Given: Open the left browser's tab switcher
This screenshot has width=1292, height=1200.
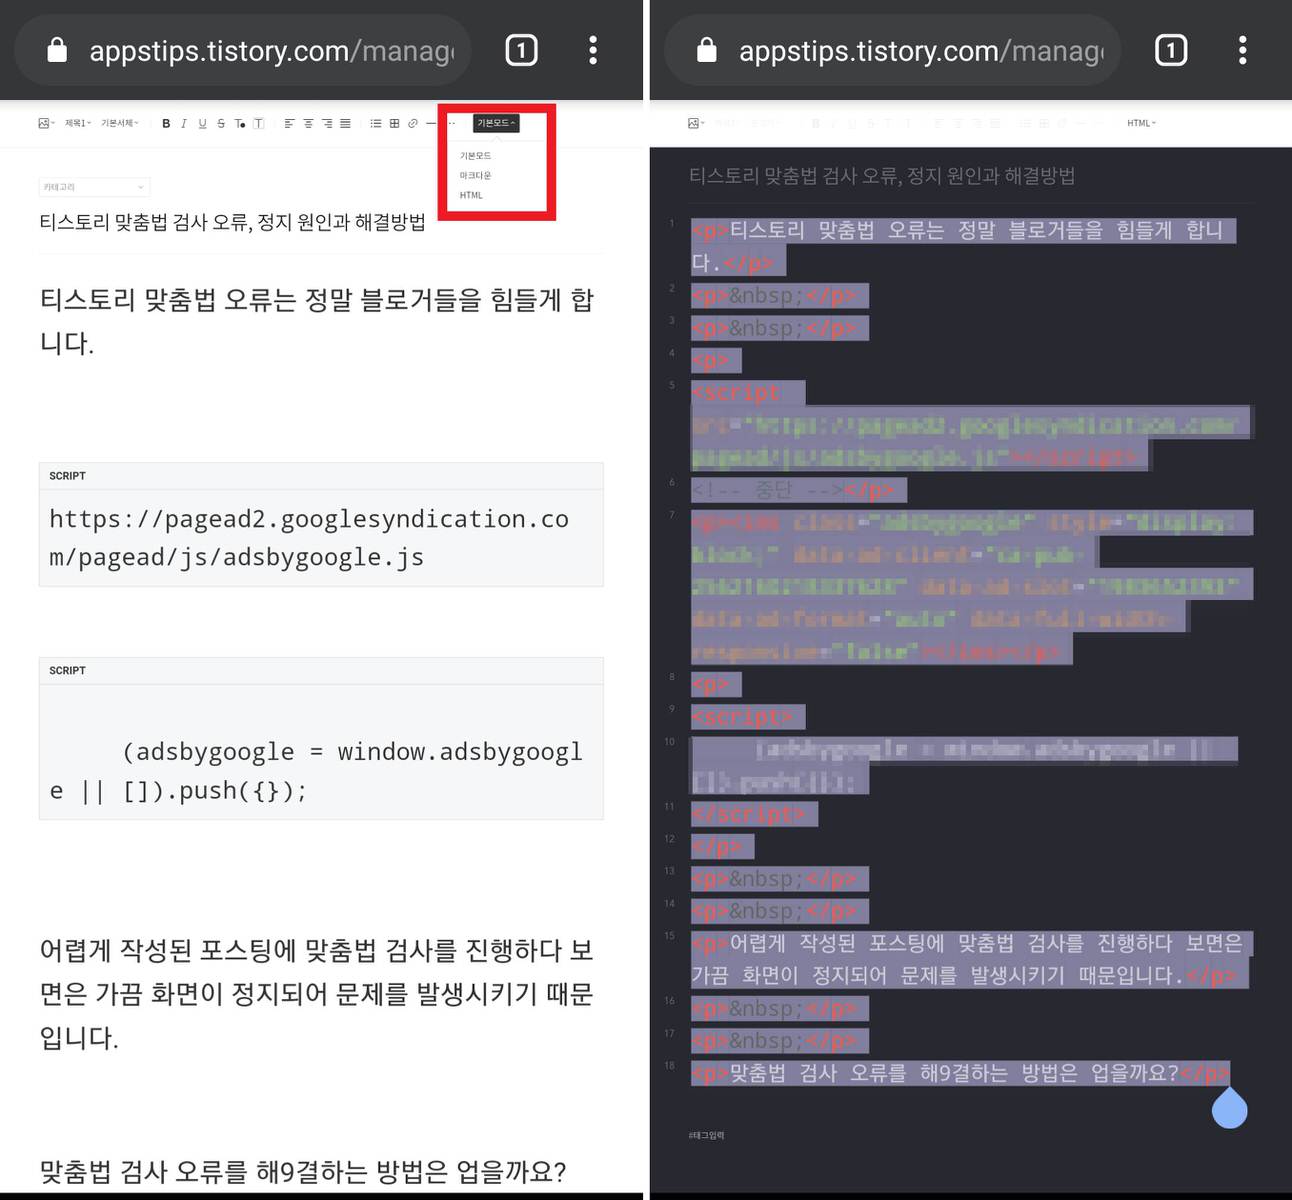Looking at the screenshot, I should [521, 50].
